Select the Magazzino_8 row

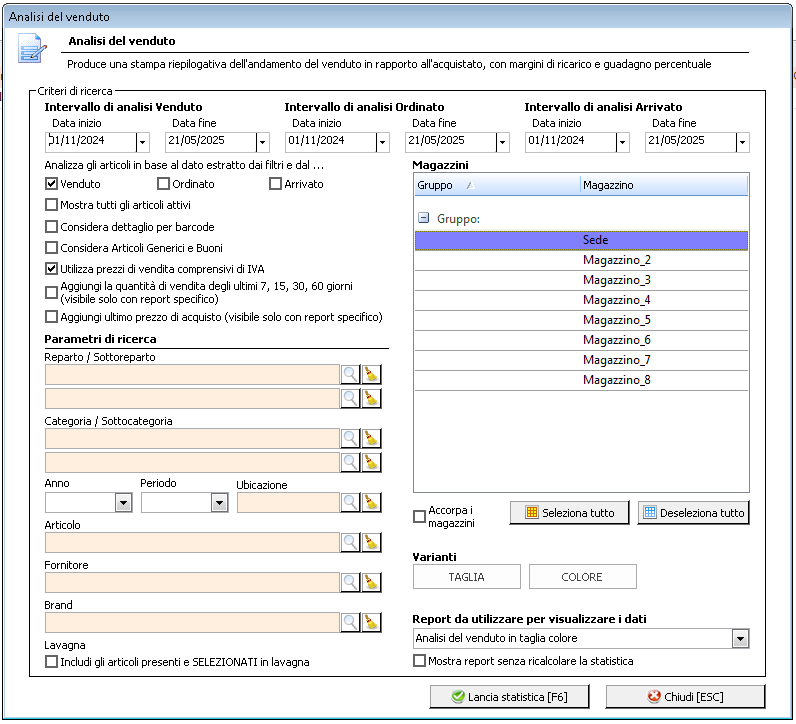pyautogui.click(x=581, y=380)
